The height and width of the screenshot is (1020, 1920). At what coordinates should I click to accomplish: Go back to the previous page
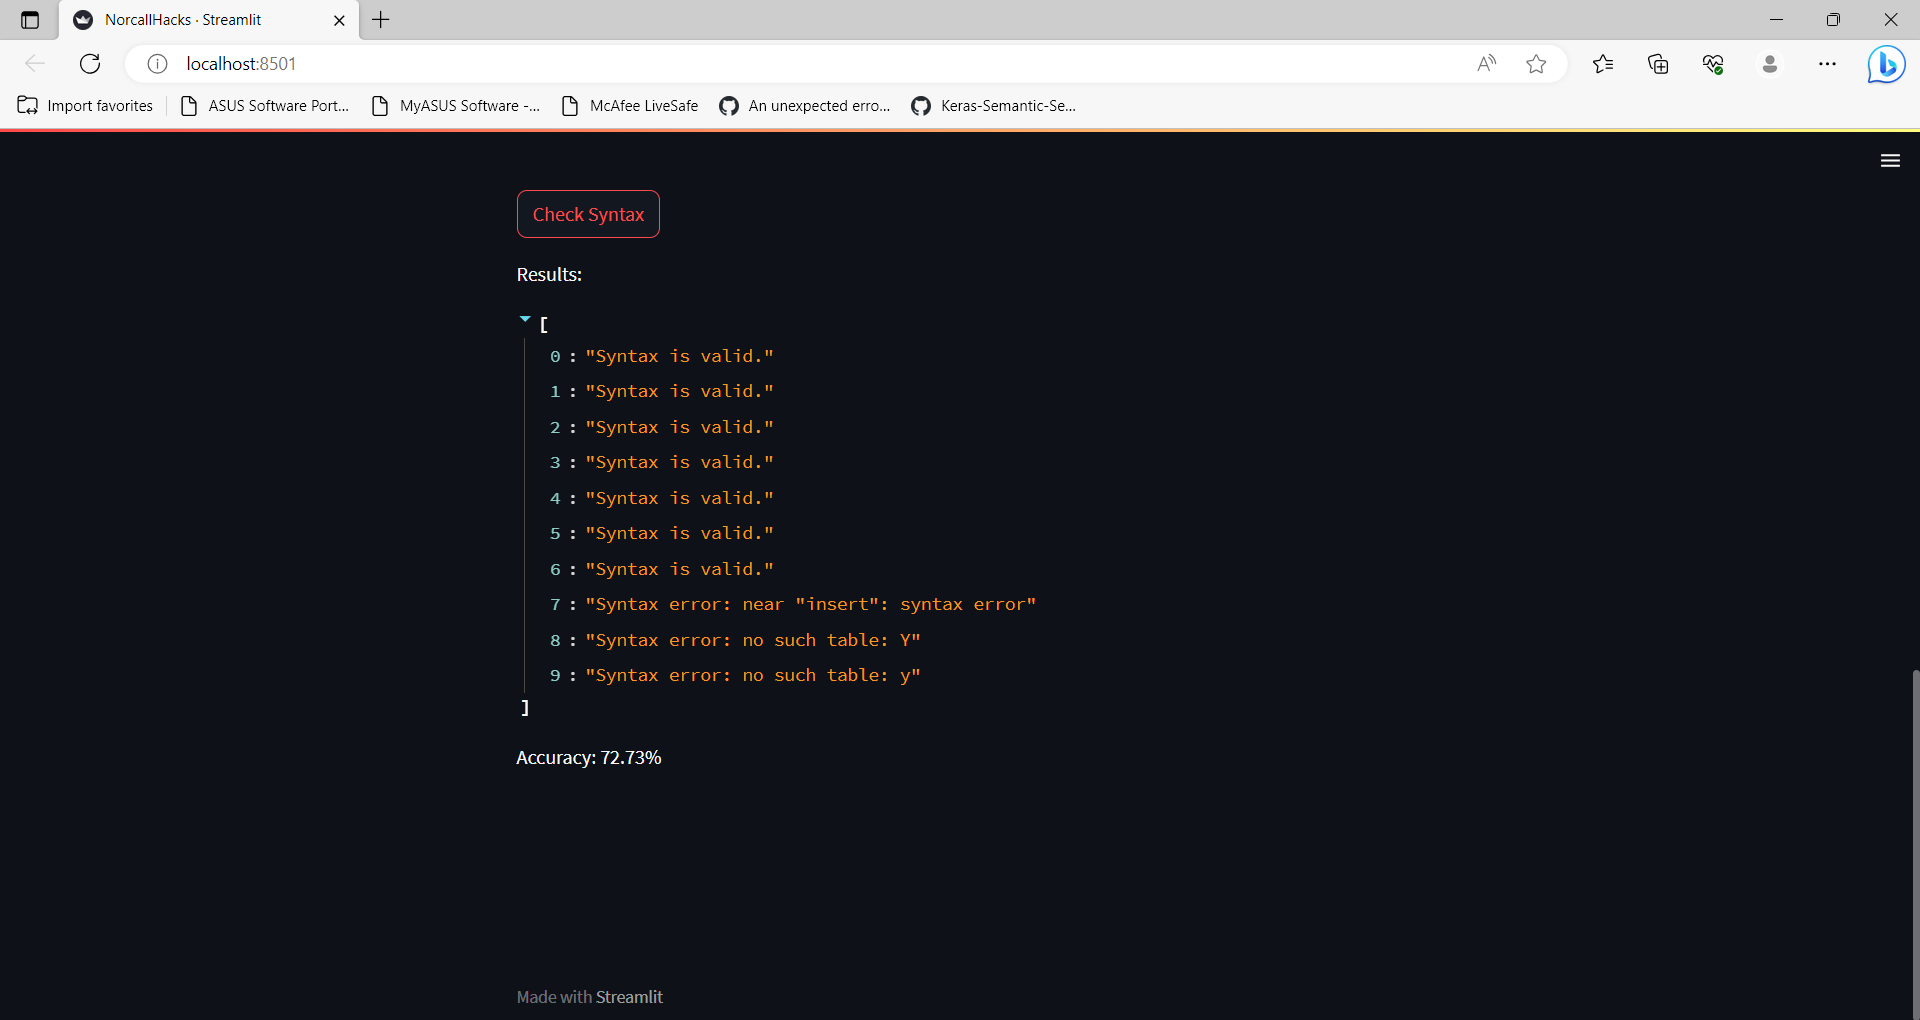[x=35, y=63]
